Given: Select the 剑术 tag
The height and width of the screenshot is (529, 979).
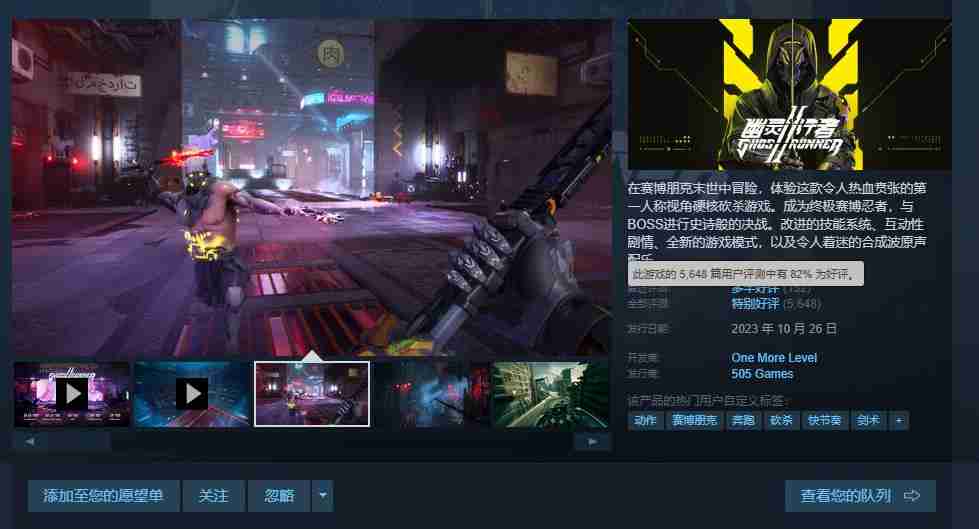Looking at the screenshot, I should 868,420.
